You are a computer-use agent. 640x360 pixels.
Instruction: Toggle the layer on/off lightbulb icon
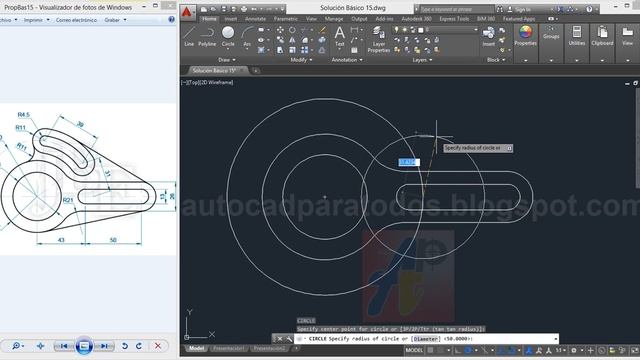tap(396, 30)
